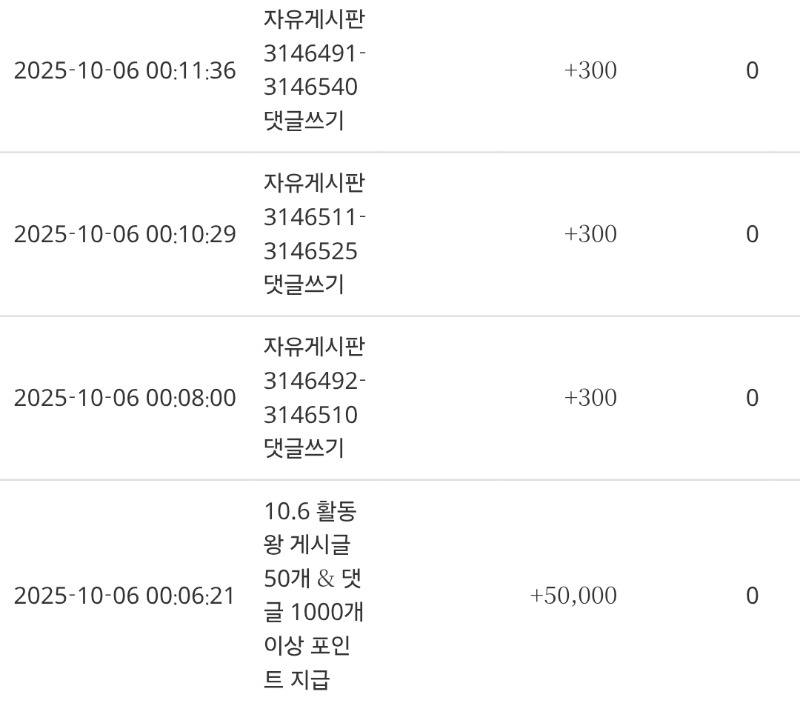This screenshot has width=800, height=703.
Task: Click 자유게시판 in the 00:08:00 row
Action: pos(314,347)
